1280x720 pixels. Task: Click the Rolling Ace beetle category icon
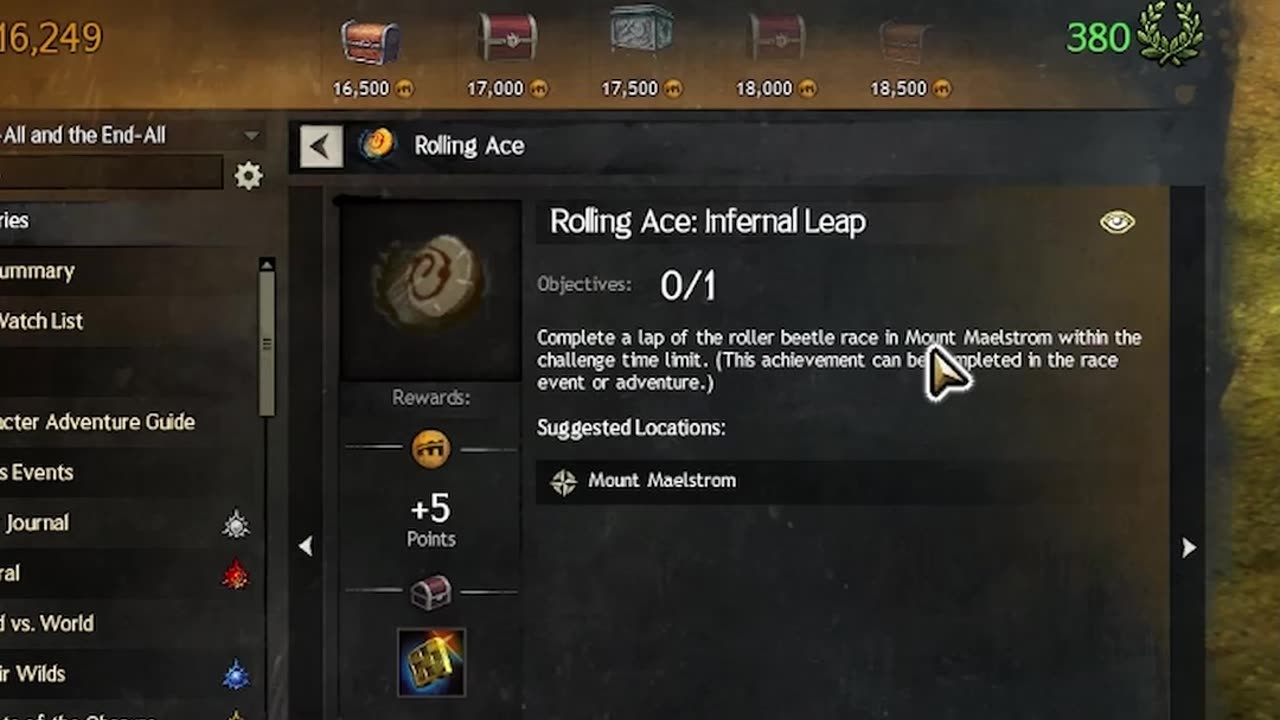click(x=378, y=145)
